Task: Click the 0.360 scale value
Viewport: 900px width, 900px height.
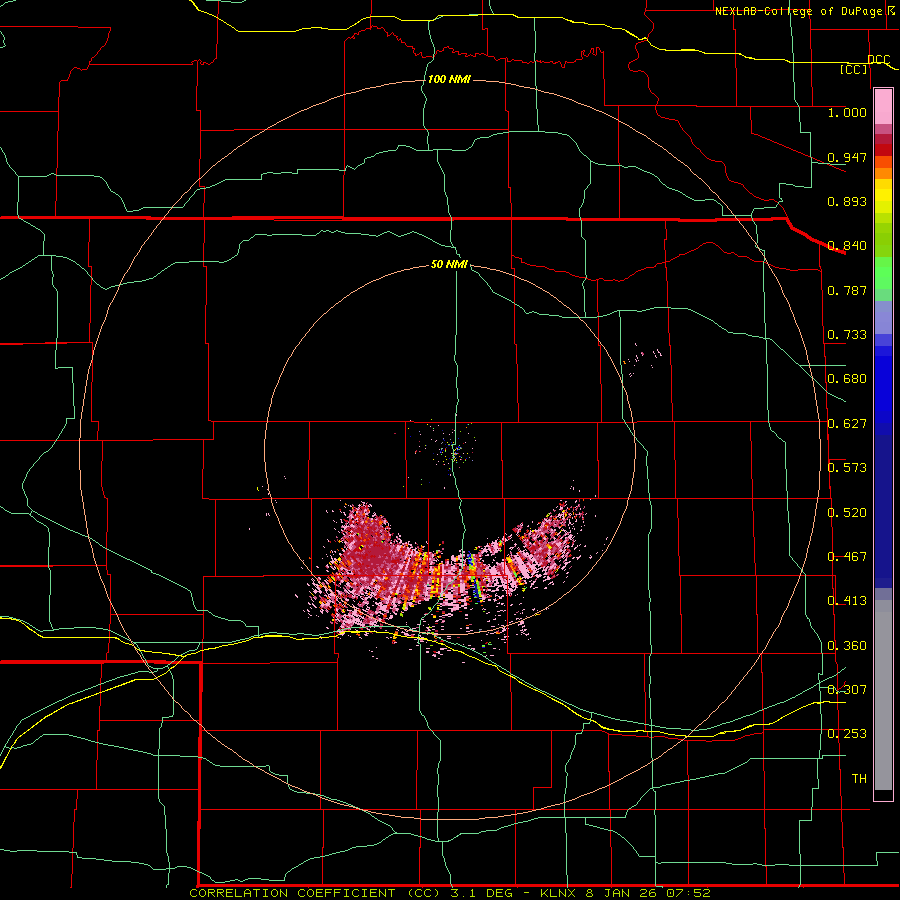Action: coord(847,646)
